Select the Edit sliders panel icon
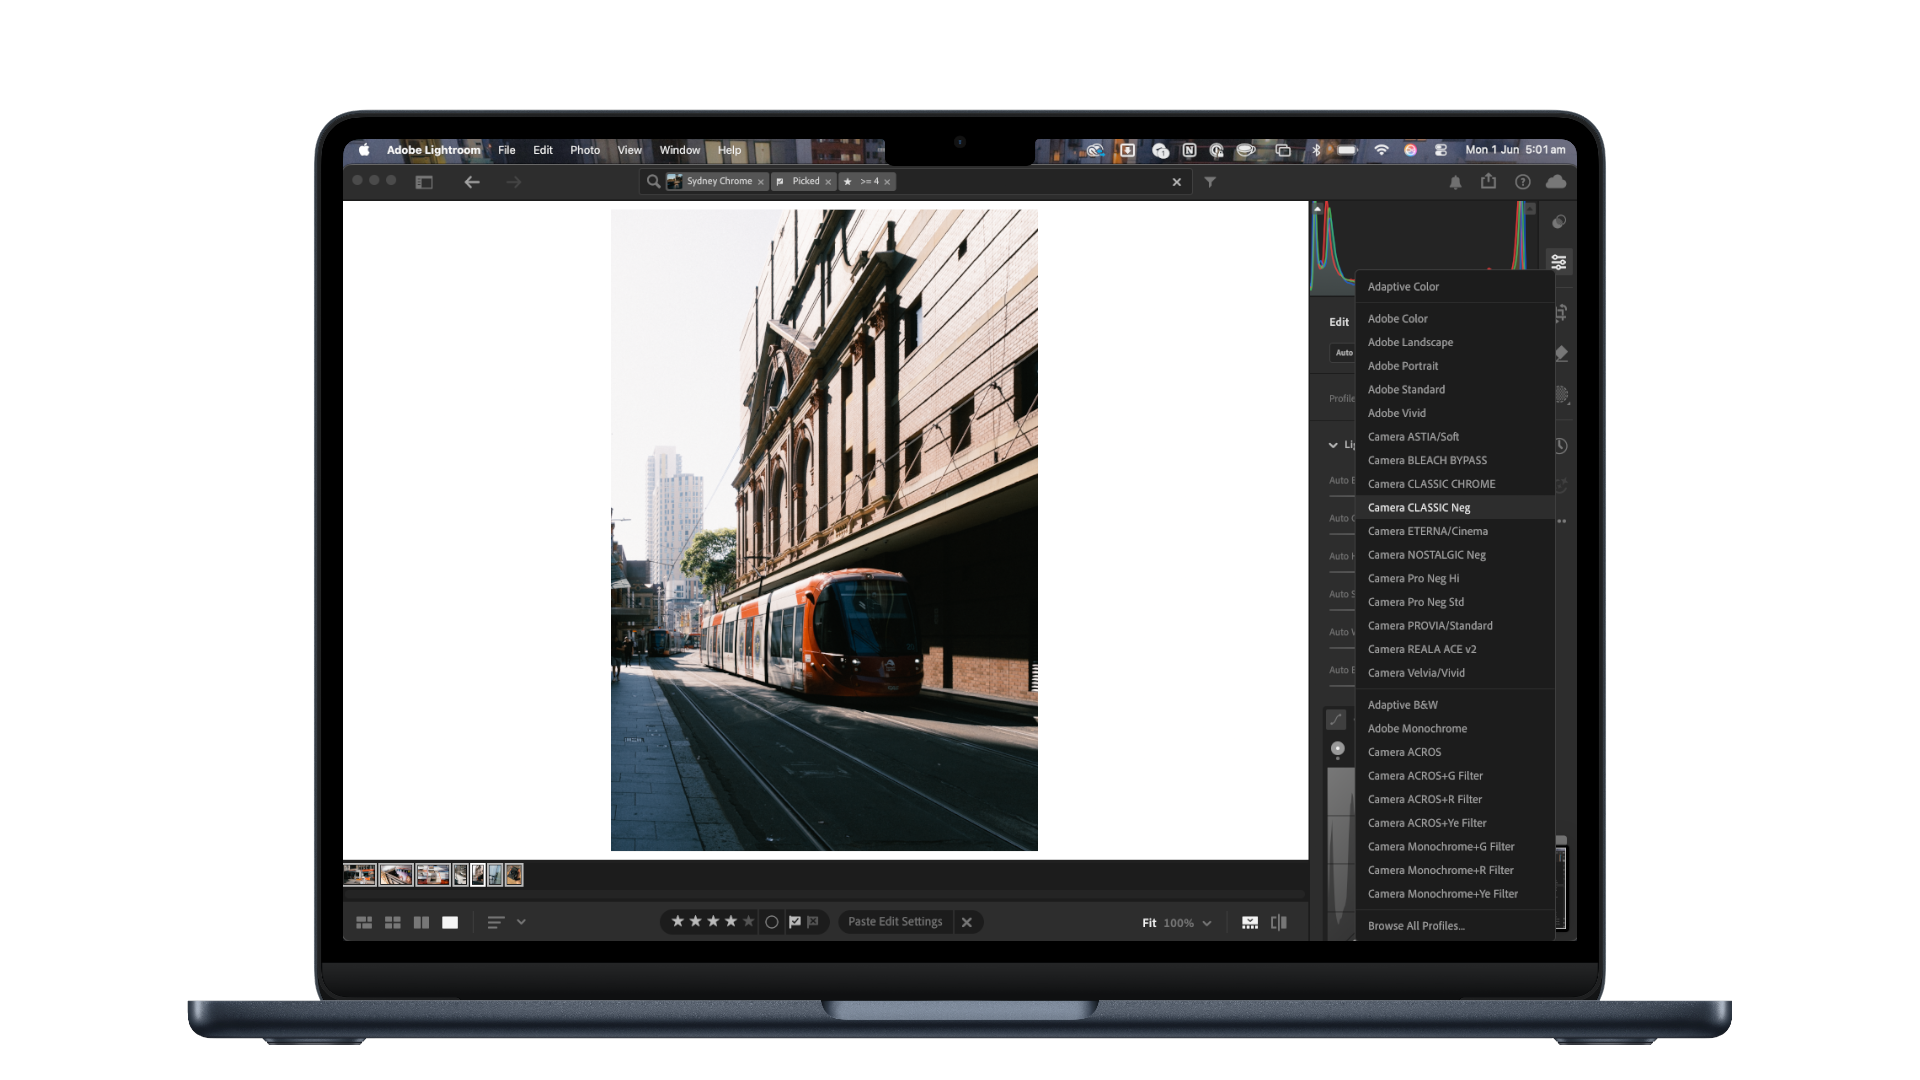The height and width of the screenshot is (1080, 1920). (1559, 262)
